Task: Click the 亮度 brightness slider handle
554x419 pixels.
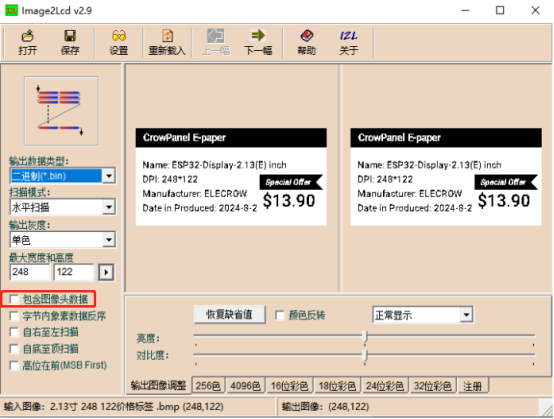Action: (x=365, y=338)
